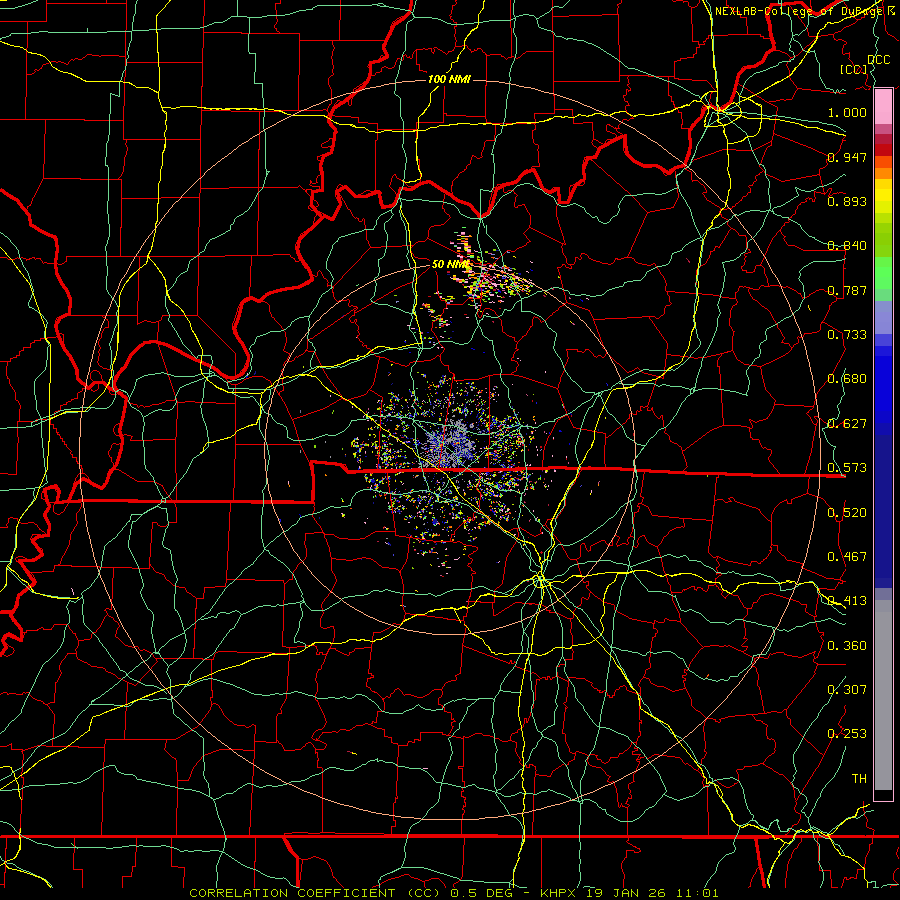Click the 0.680 legend value
This screenshot has height=900, width=900.
(847, 379)
